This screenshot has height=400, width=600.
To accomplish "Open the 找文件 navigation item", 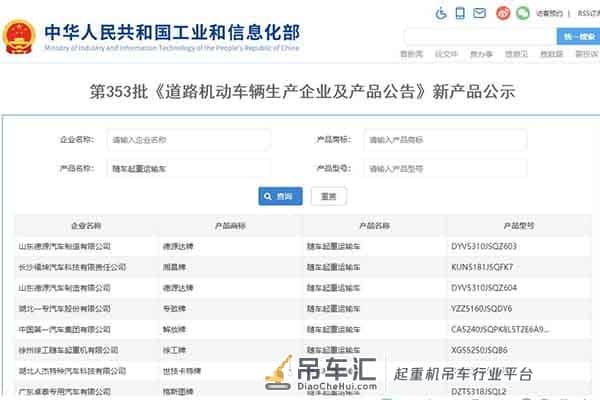I will (446, 54).
